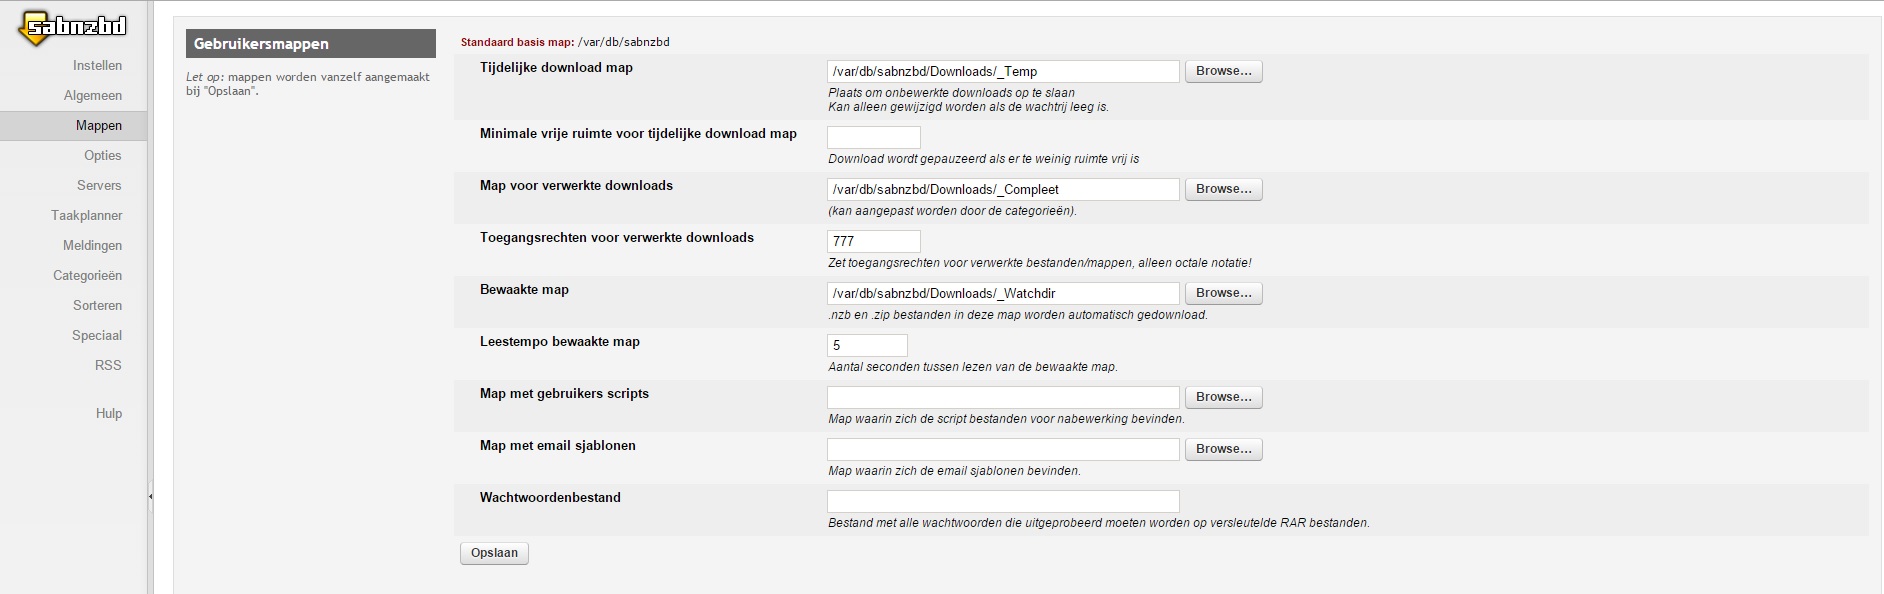Focus the Minimale vrije ruimte input field
Image resolution: width=1884 pixels, height=594 pixels.
coord(874,137)
